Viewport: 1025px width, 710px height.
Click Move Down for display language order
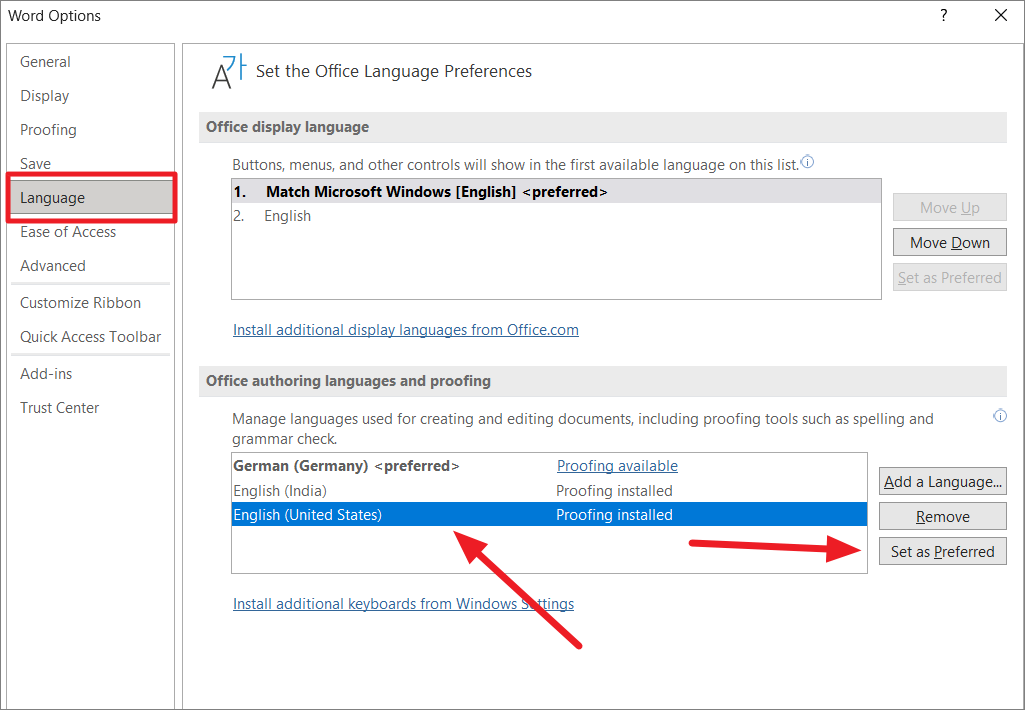click(949, 241)
